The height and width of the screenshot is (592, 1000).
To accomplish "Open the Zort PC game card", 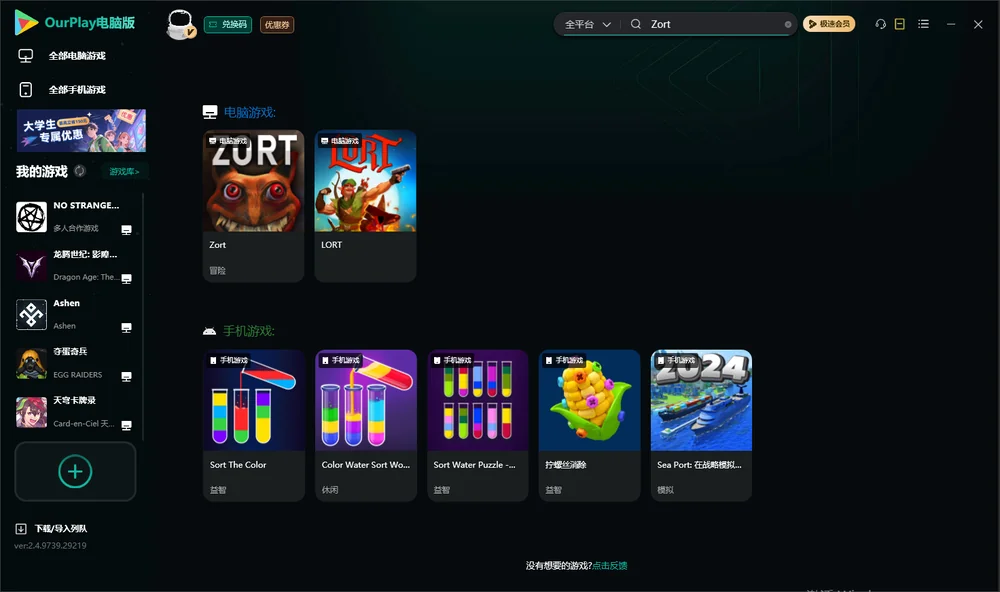I will (253, 206).
